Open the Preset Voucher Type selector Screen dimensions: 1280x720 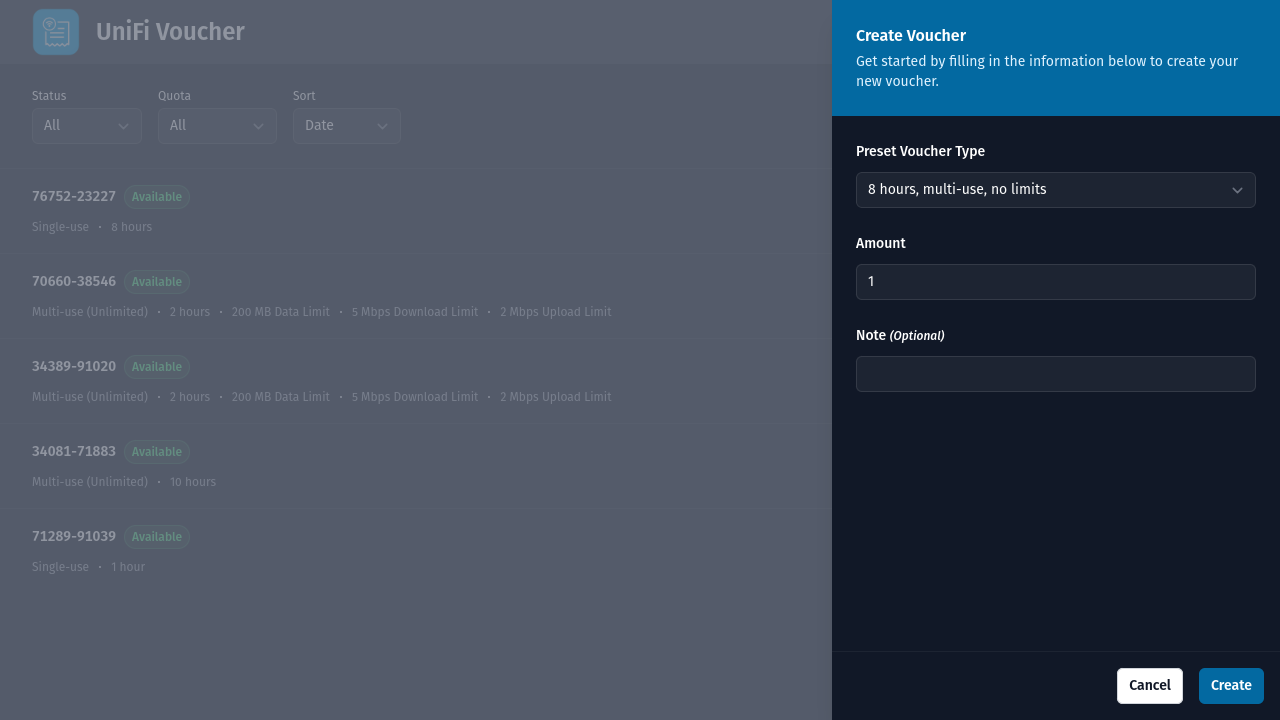pos(1056,189)
